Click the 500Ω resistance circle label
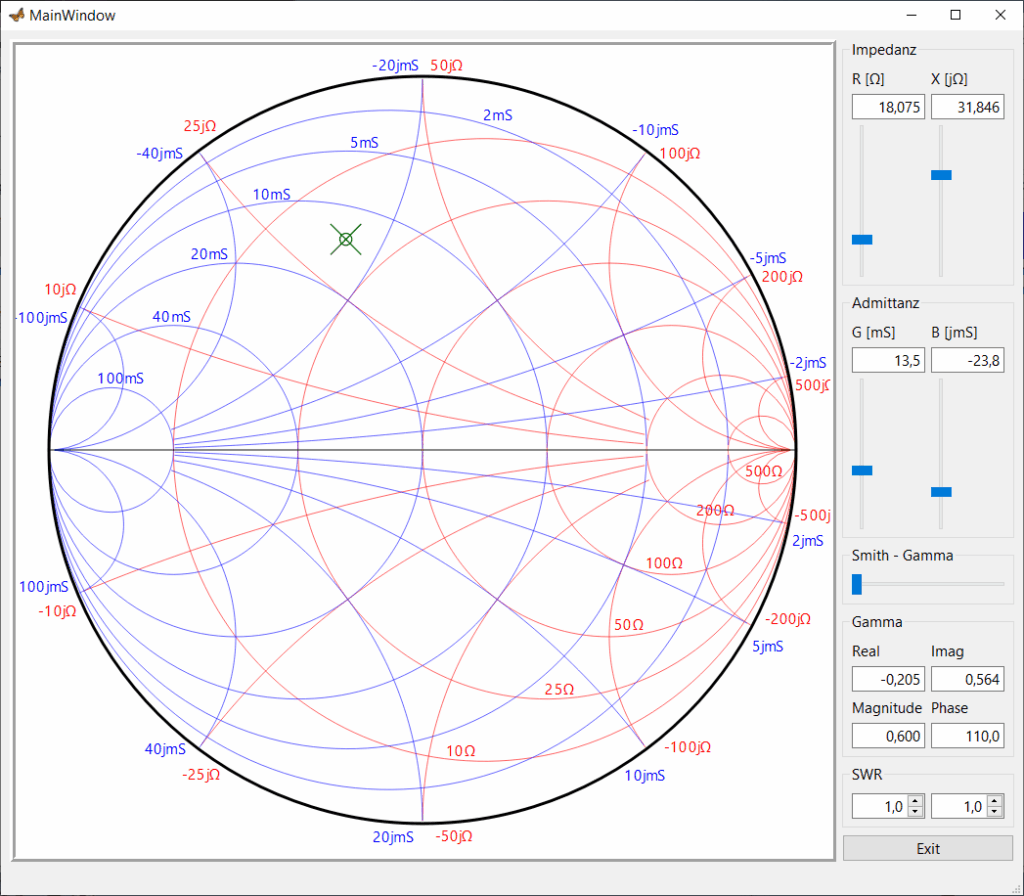Viewport: 1024px width, 896px height. point(763,472)
